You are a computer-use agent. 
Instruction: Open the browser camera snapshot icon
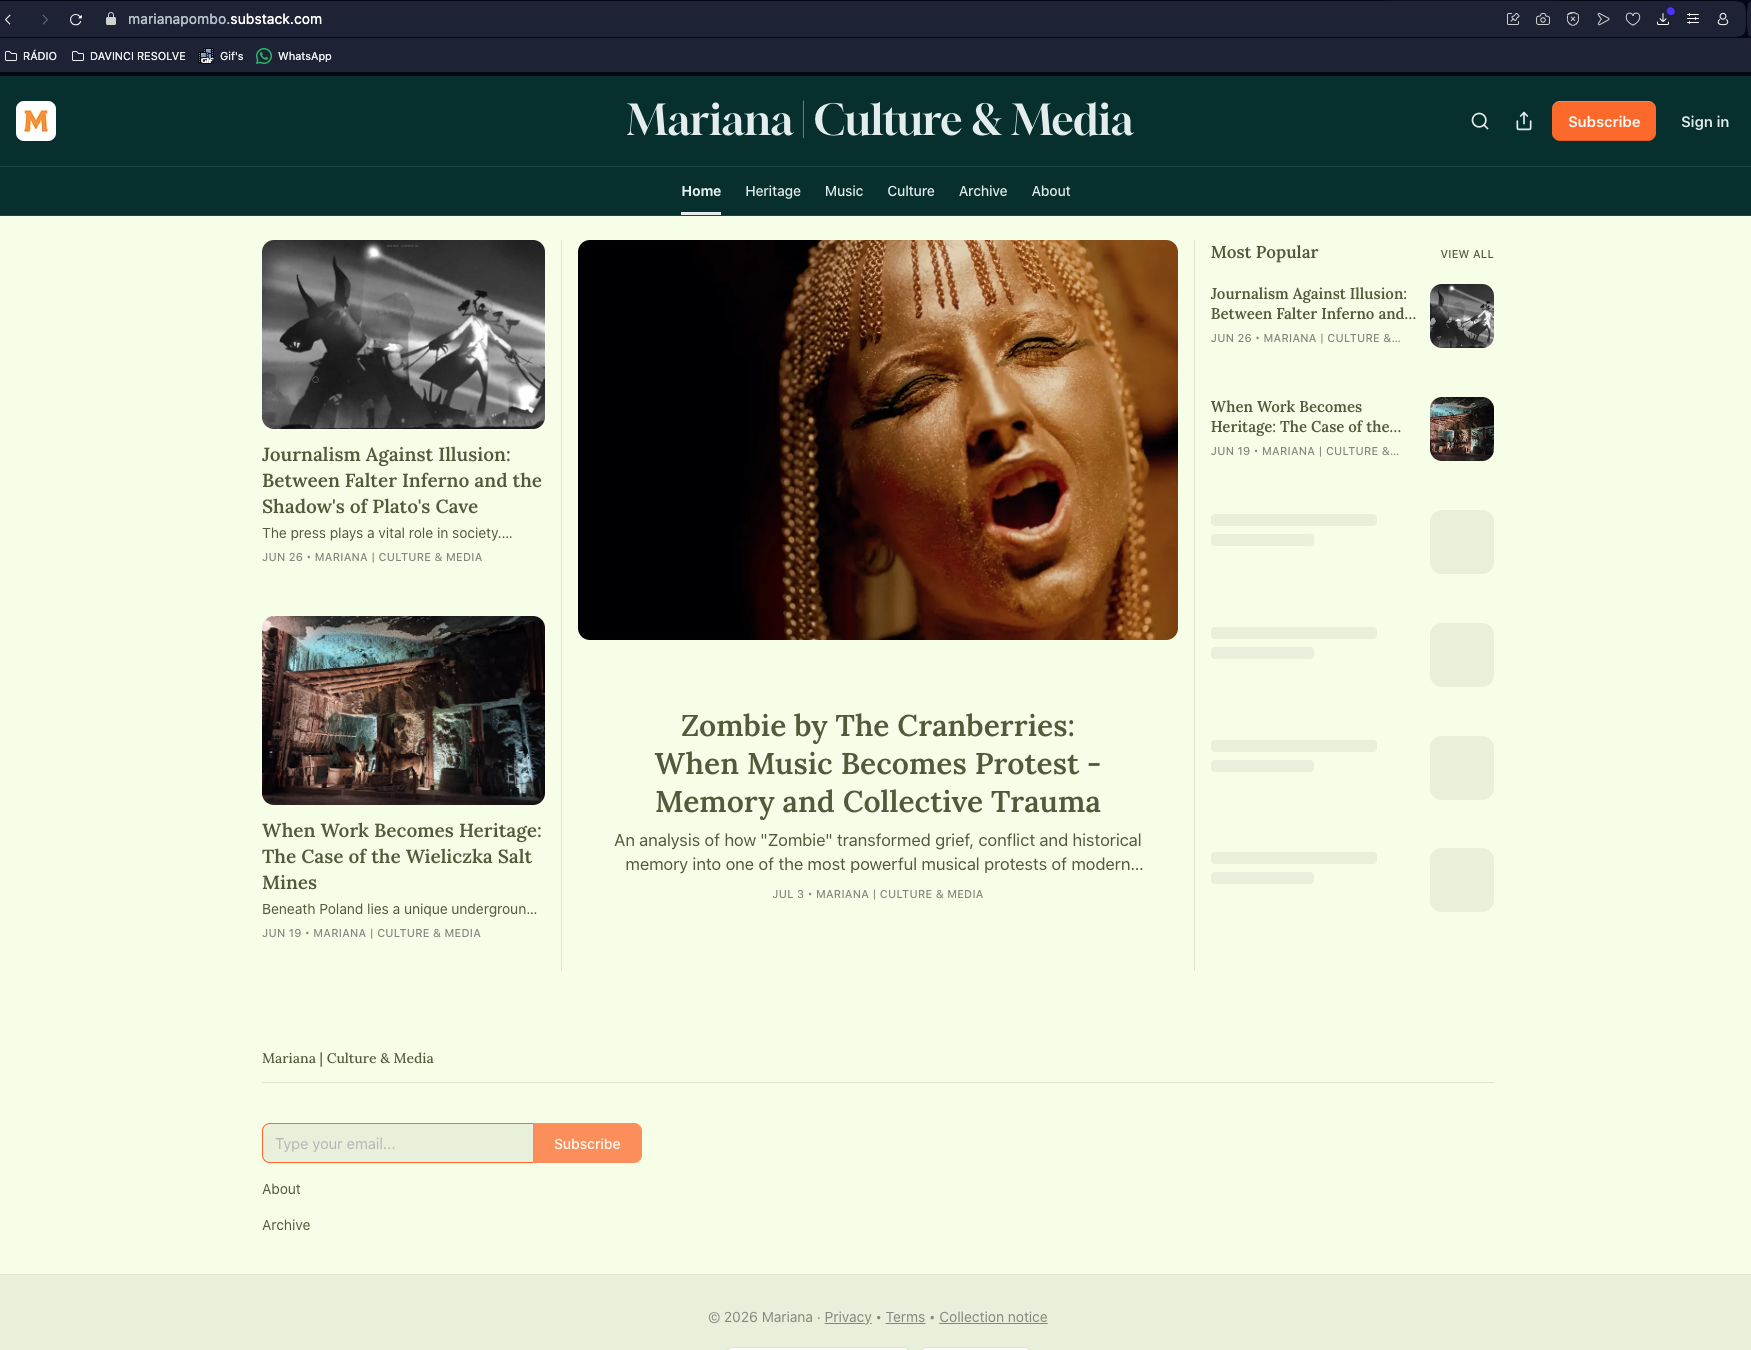[1543, 19]
